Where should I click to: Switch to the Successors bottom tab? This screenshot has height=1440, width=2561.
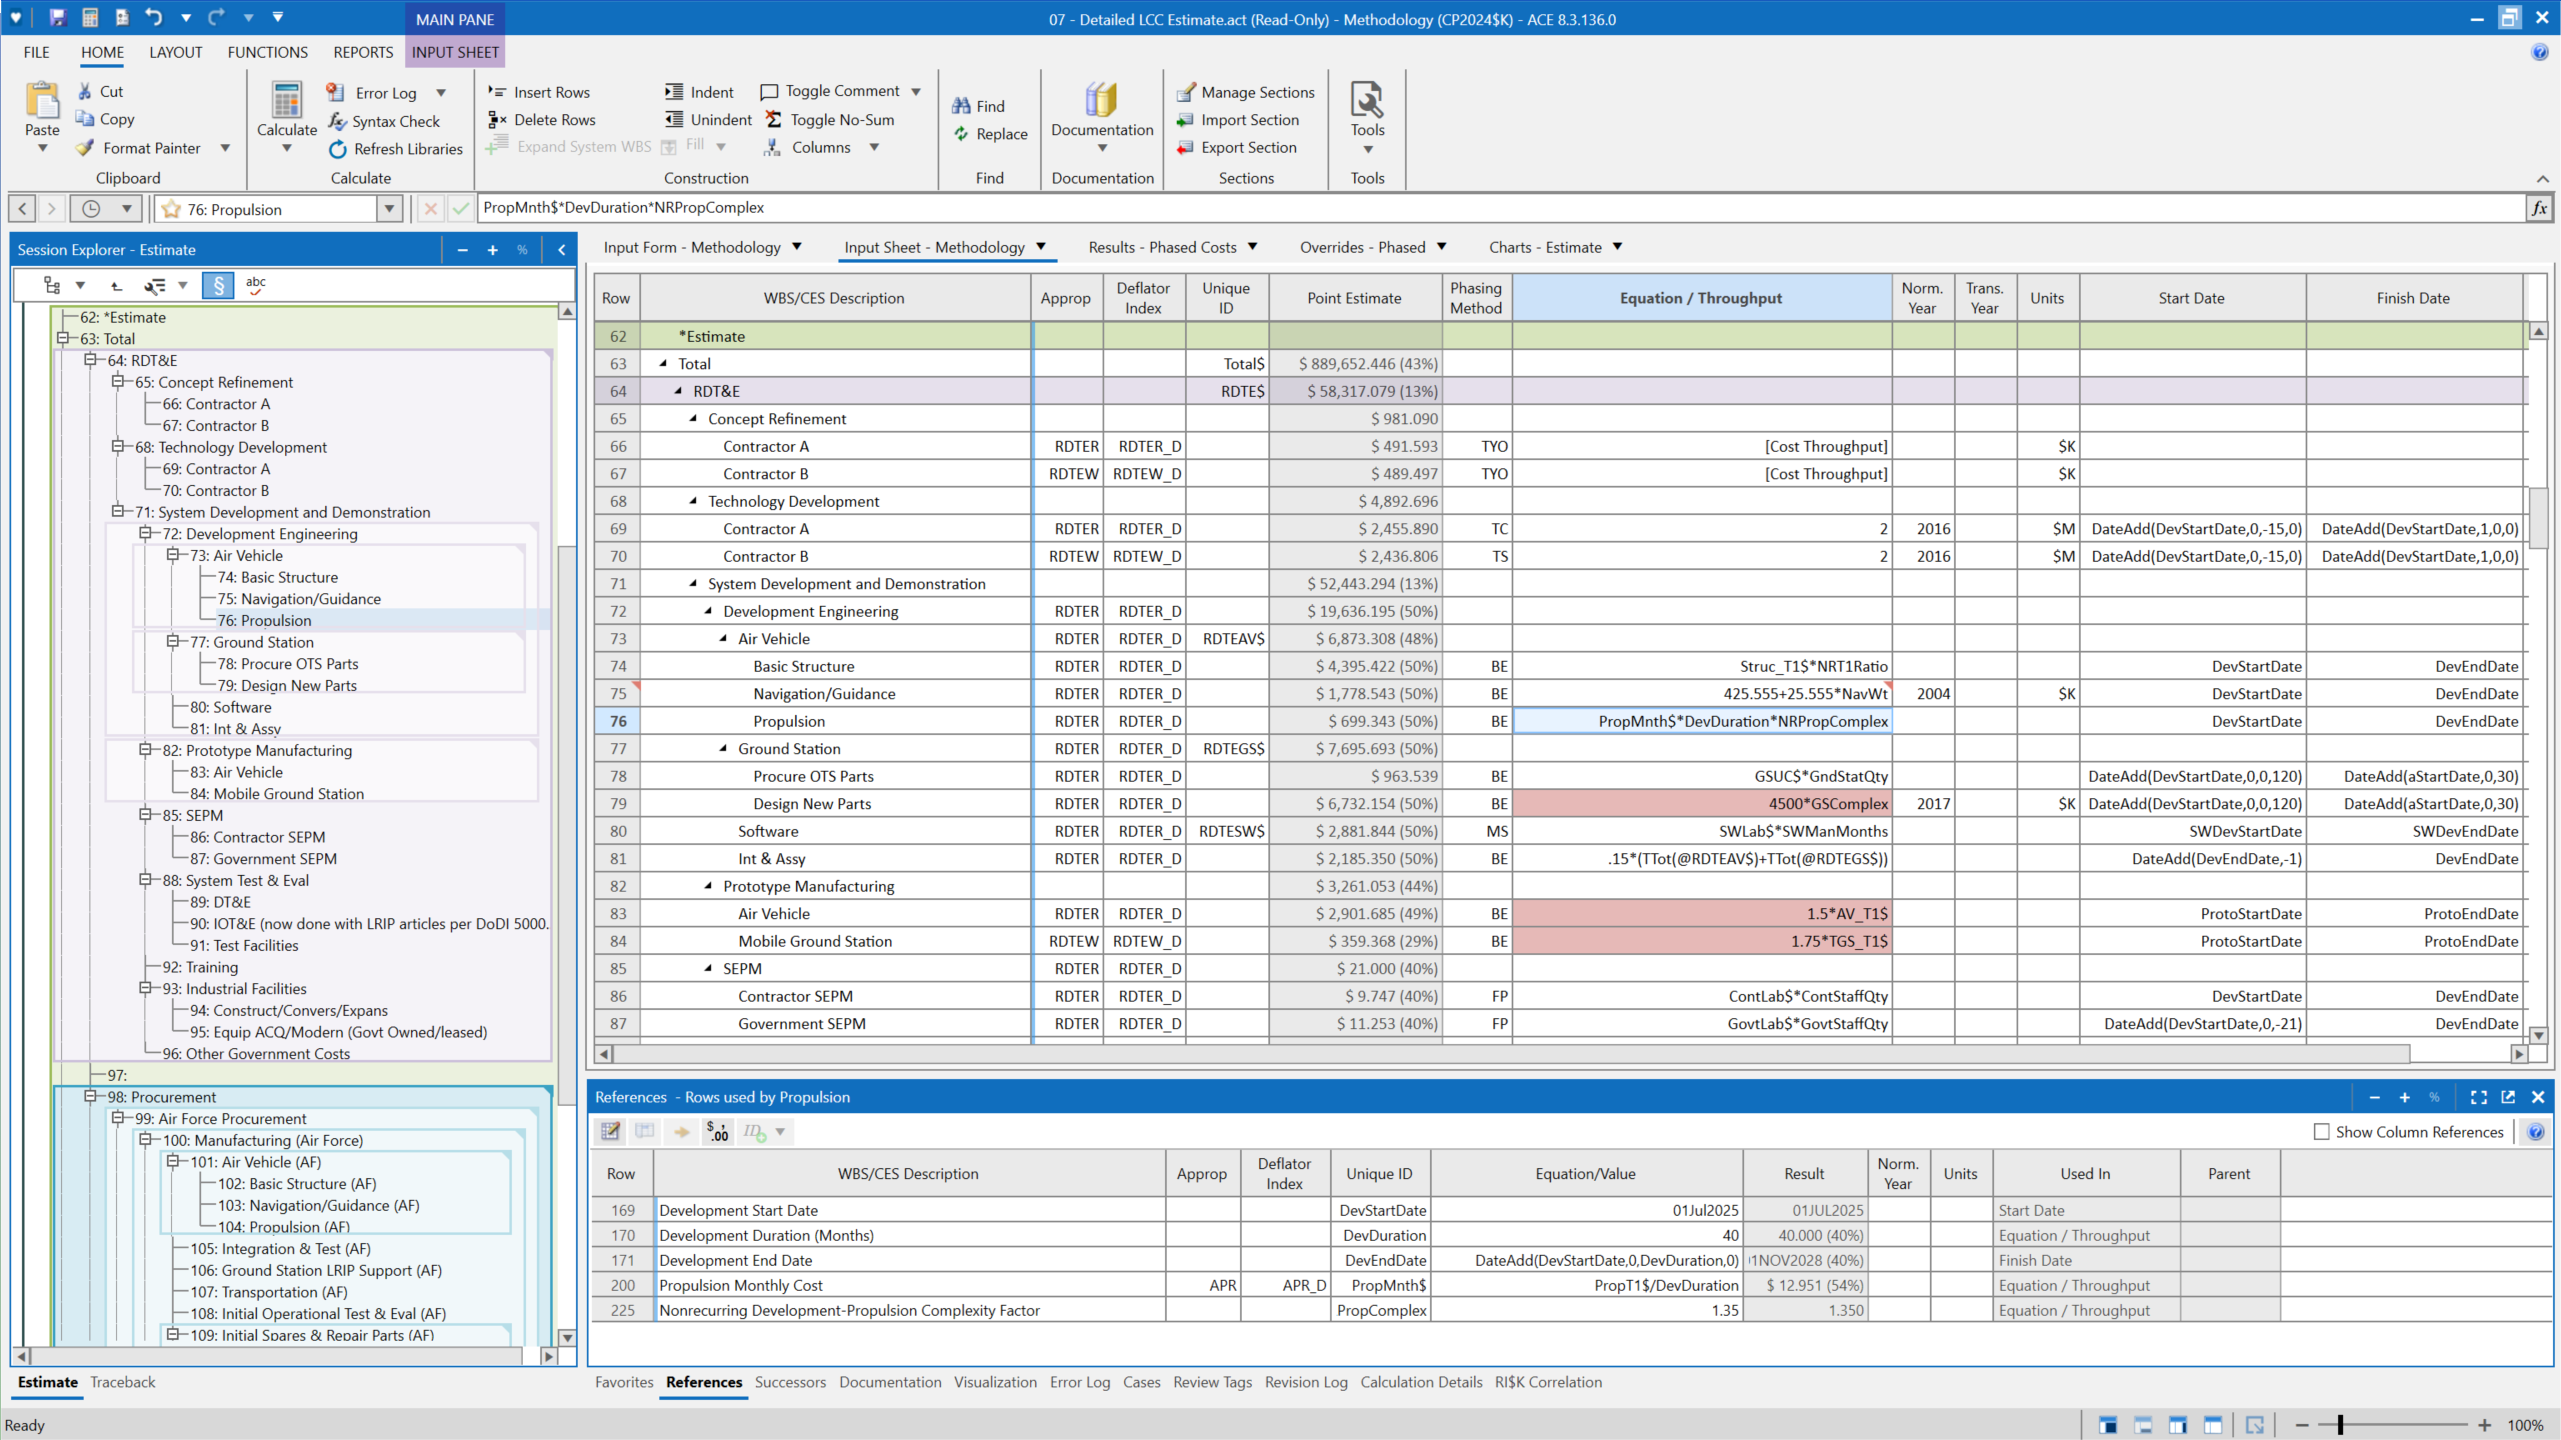pyautogui.click(x=790, y=1382)
